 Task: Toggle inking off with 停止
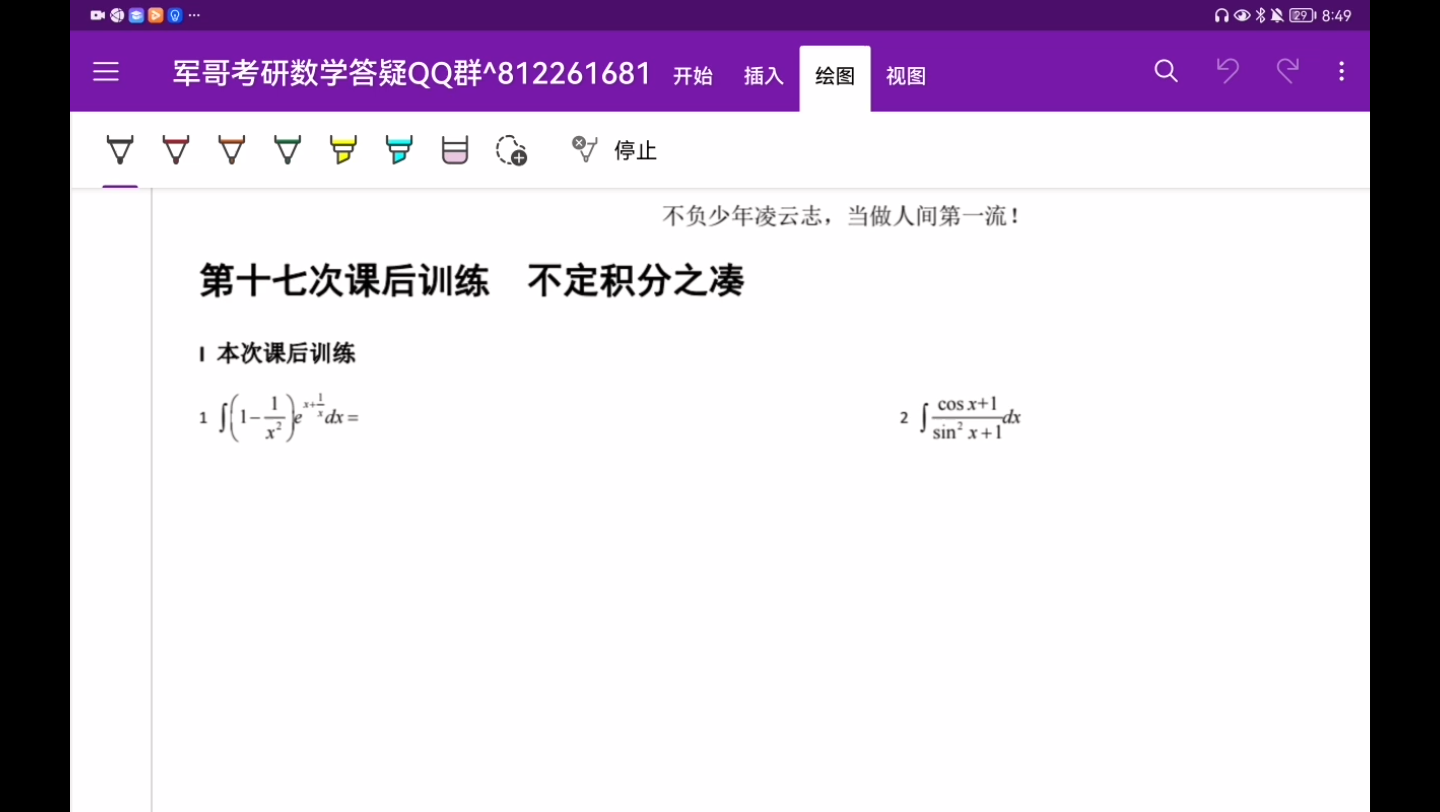[x=634, y=151]
